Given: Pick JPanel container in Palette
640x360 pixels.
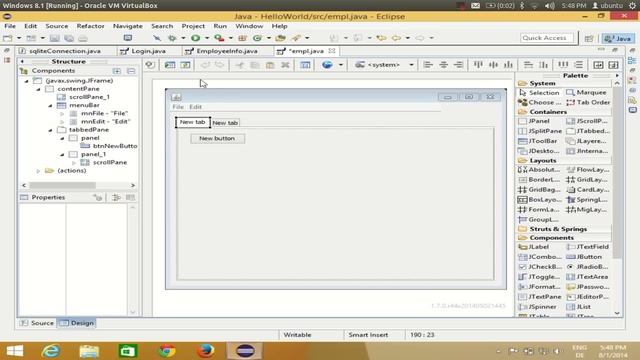Looking at the screenshot, I should 534,121.
